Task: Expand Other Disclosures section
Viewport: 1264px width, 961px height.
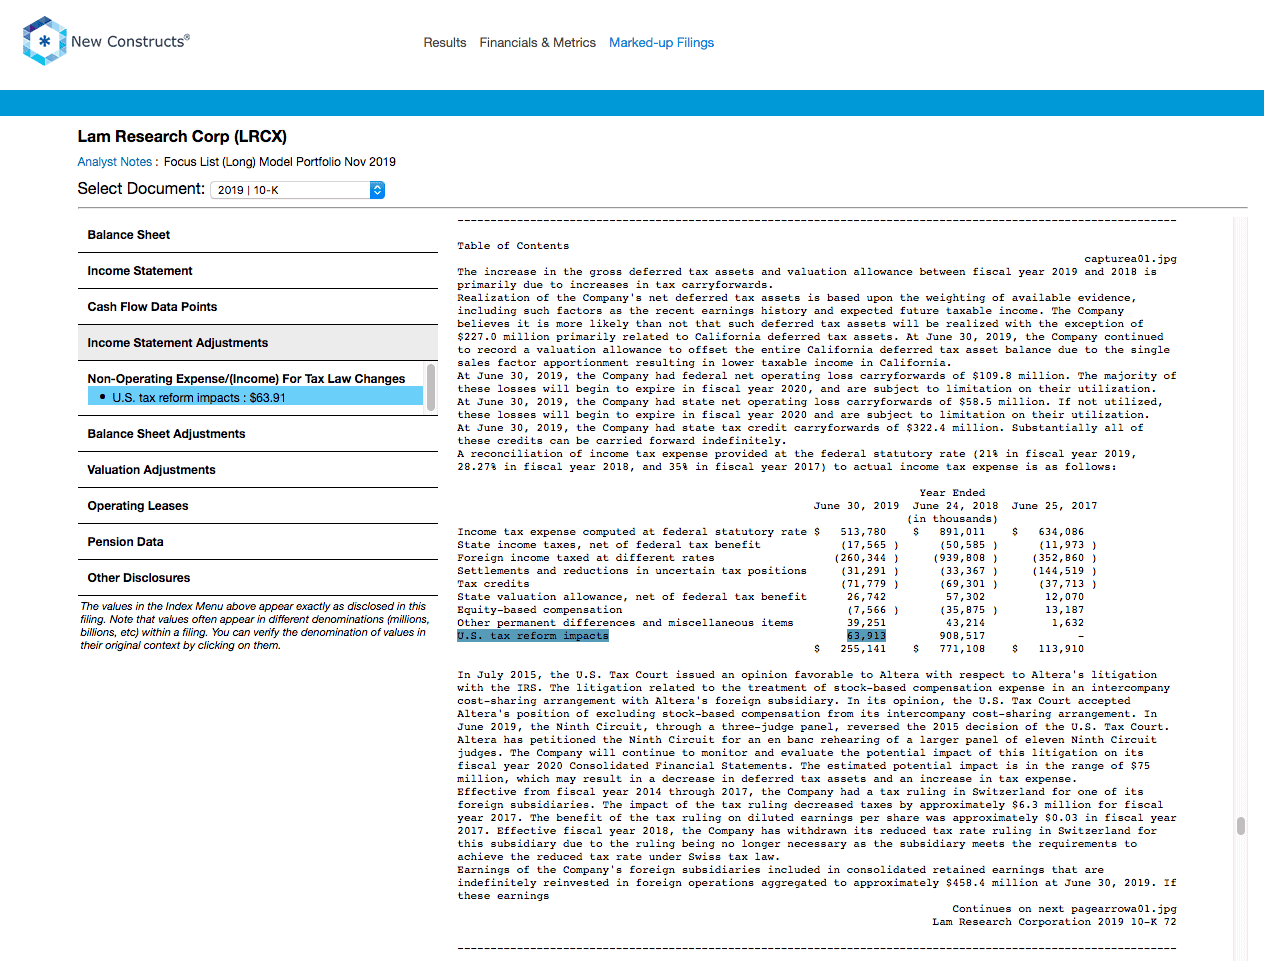Action: tap(258, 578)
